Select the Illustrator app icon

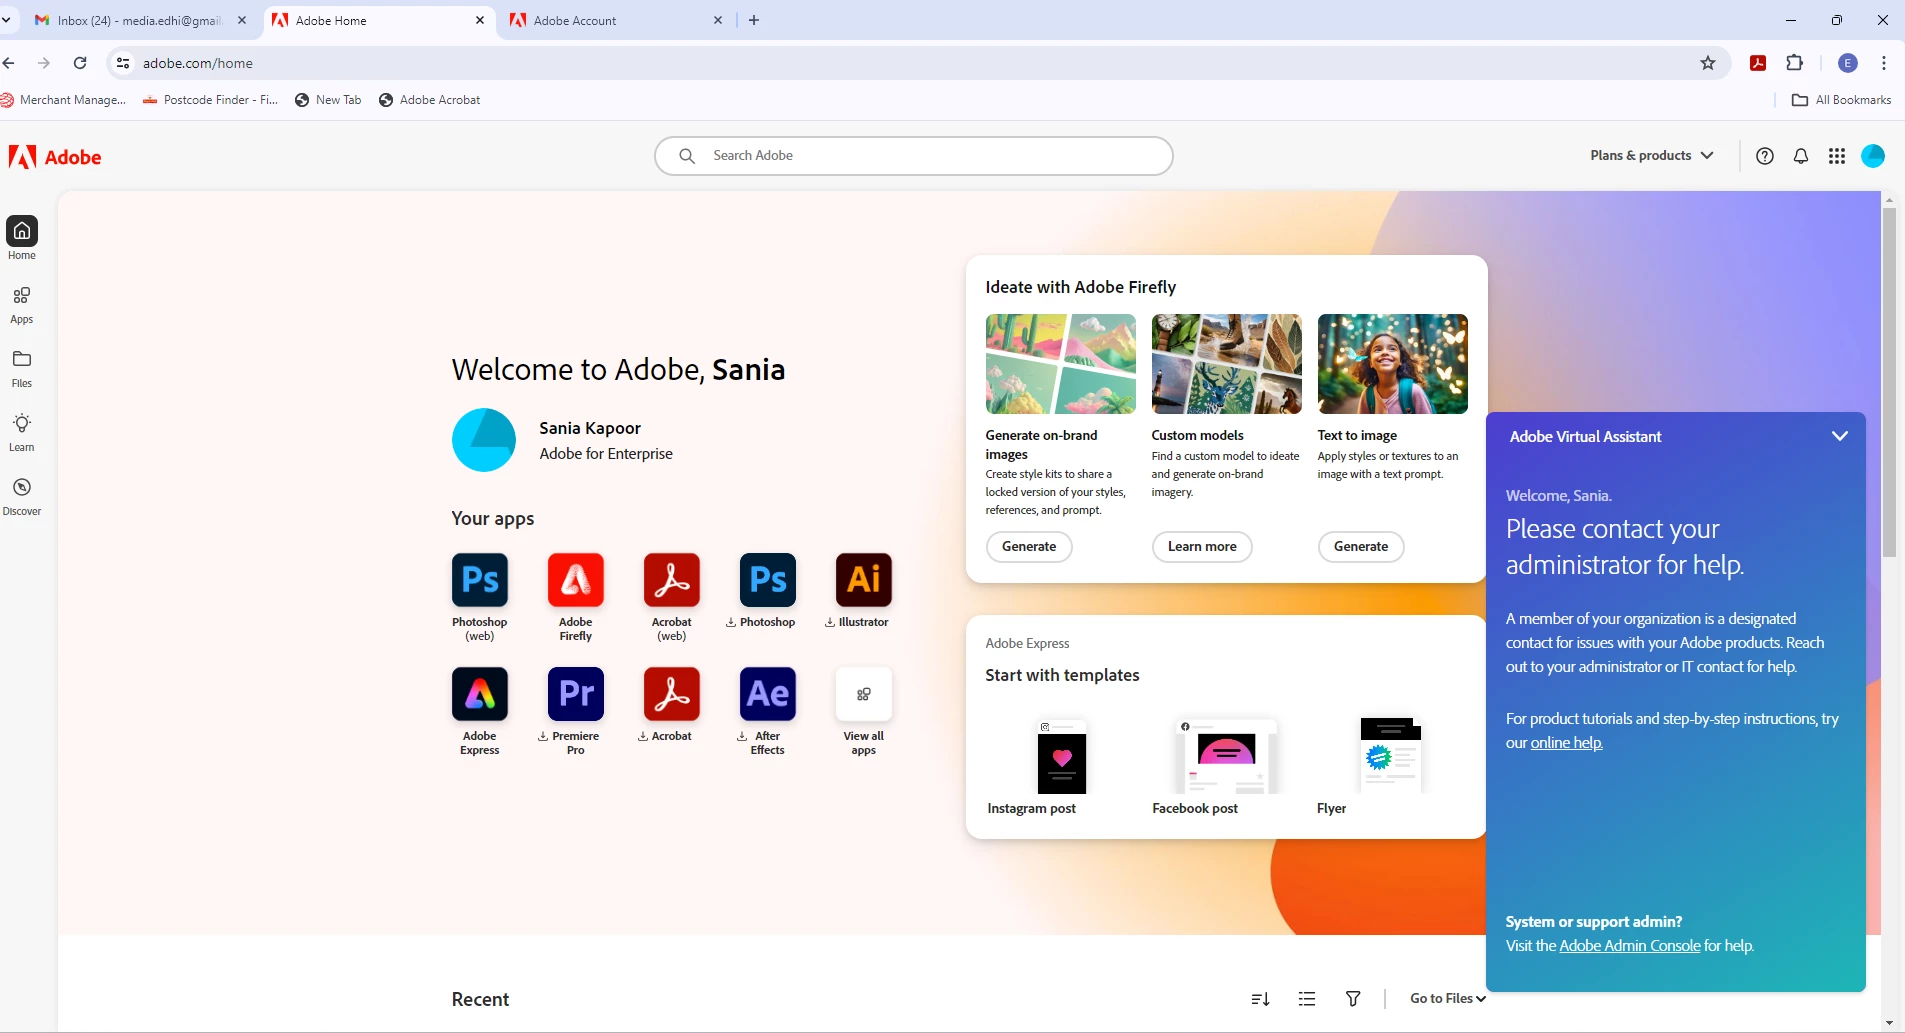[864, 580]
